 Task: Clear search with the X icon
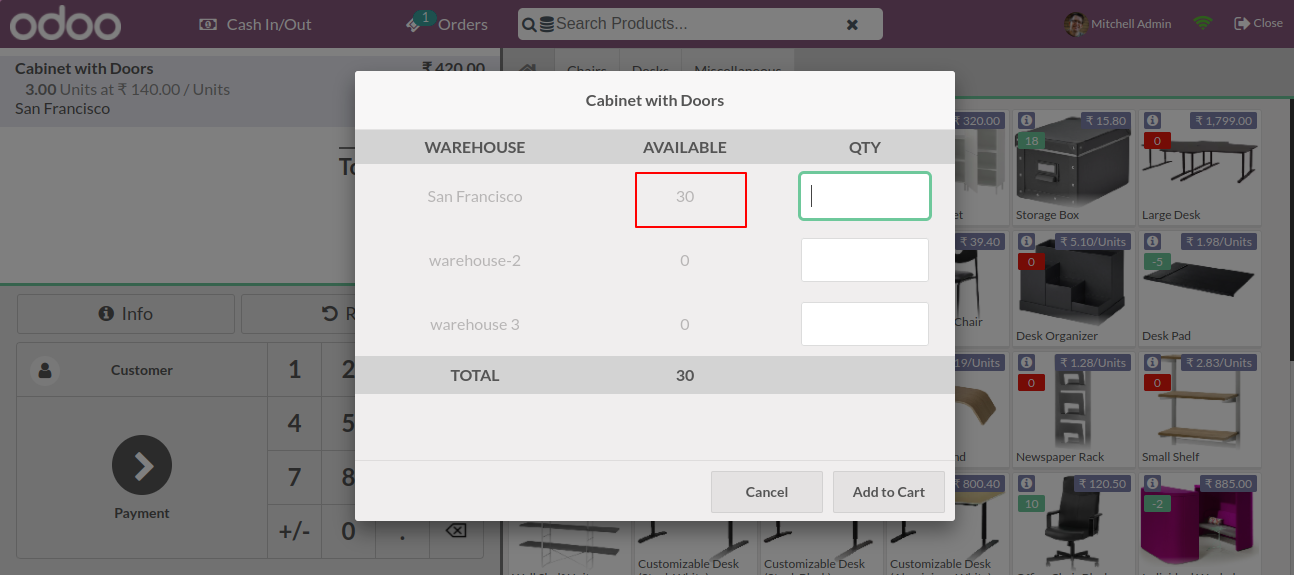pyautogui.click(x=852, y=24)
